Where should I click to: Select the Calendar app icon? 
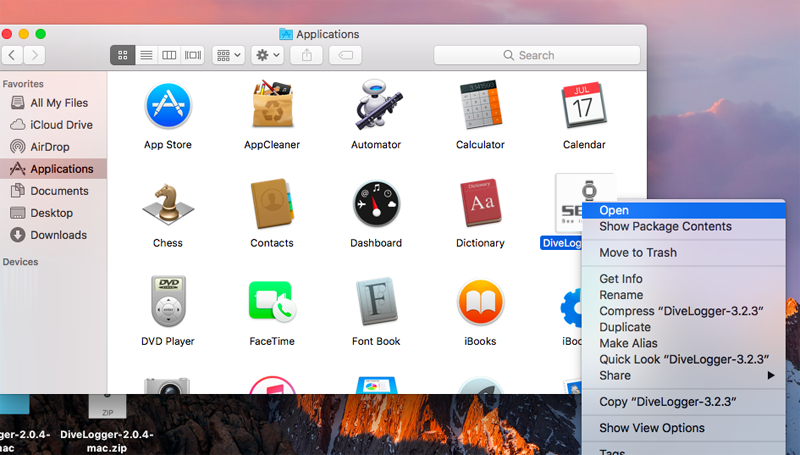[x=584, y=105]
